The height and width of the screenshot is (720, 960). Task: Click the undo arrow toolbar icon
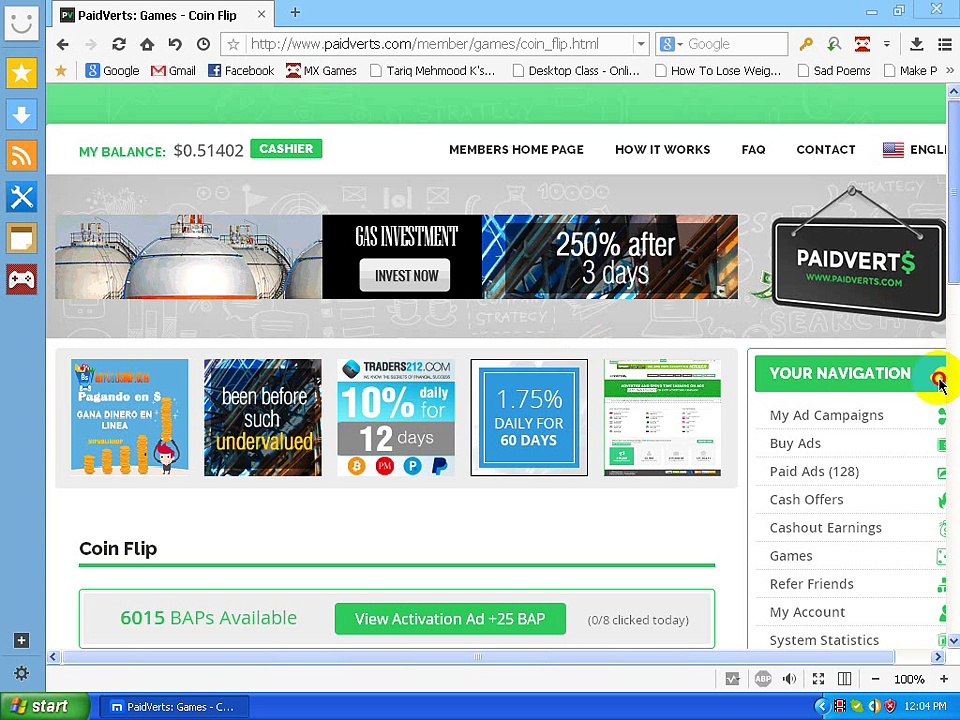tap(175, 44)
